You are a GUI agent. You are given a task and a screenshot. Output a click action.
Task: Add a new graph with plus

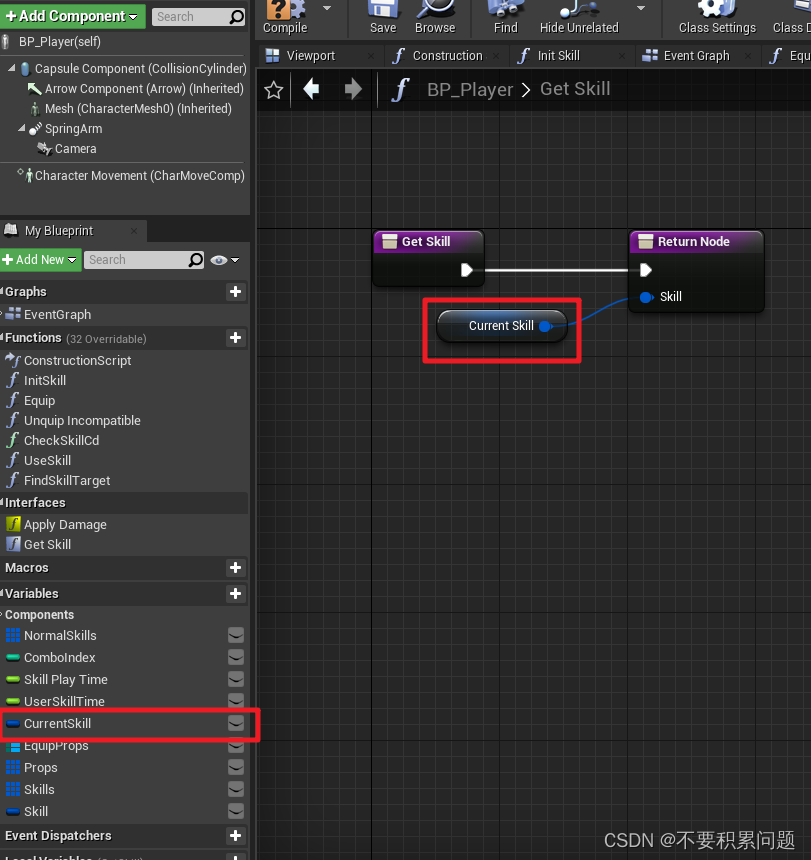tap(235, 292)
